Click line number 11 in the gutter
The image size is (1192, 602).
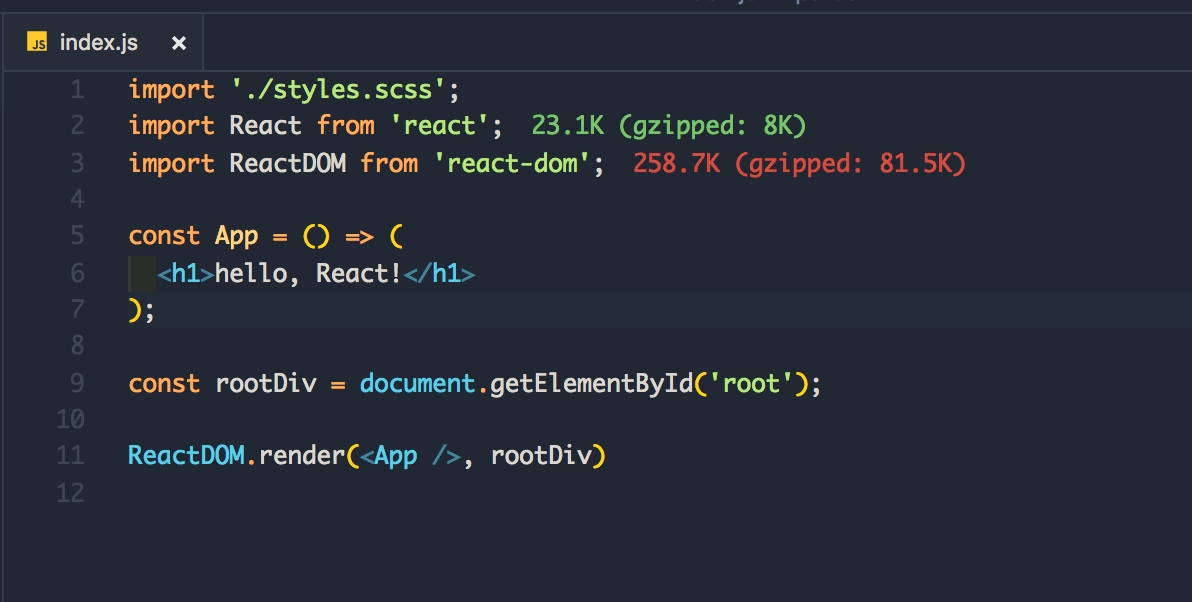70,456
